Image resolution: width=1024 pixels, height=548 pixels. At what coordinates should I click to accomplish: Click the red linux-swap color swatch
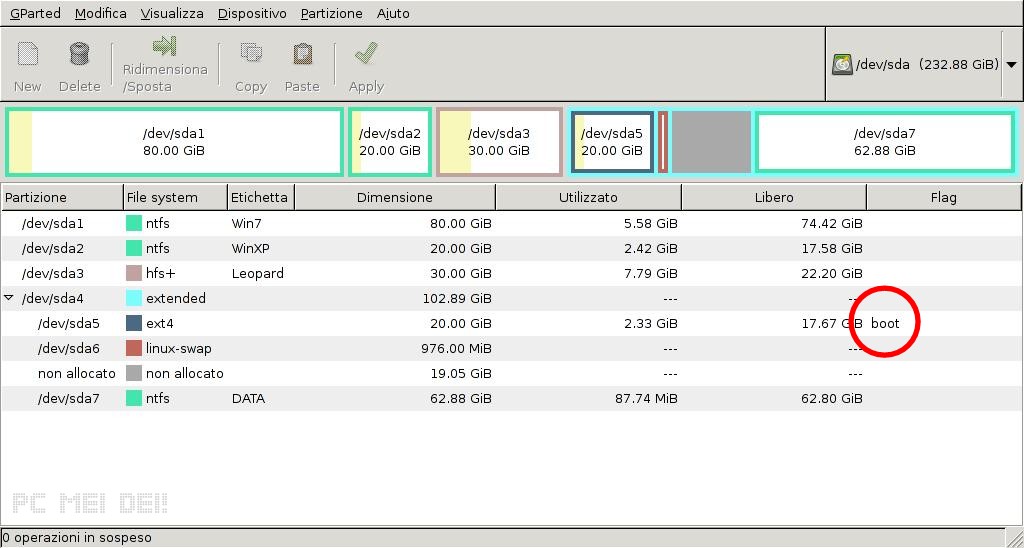[x=134, y=348]
